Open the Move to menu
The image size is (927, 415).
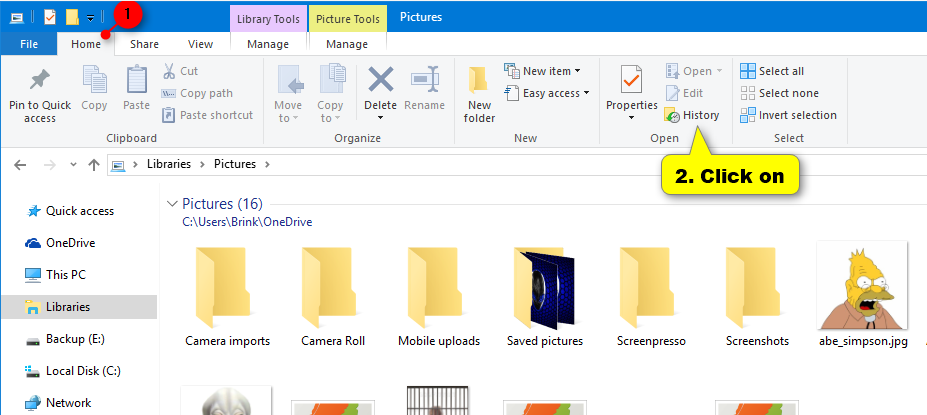[288, 94]
